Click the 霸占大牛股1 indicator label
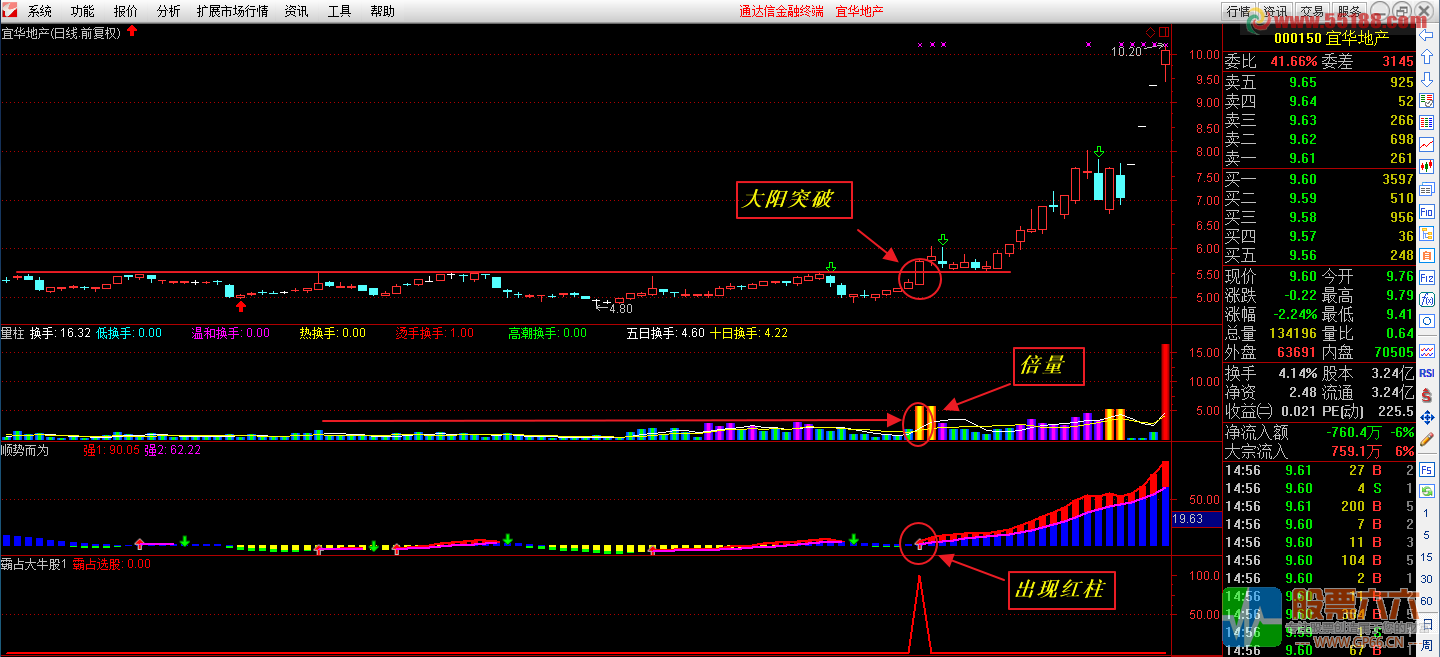1440x657 pixels. click(x=32, y=564)
